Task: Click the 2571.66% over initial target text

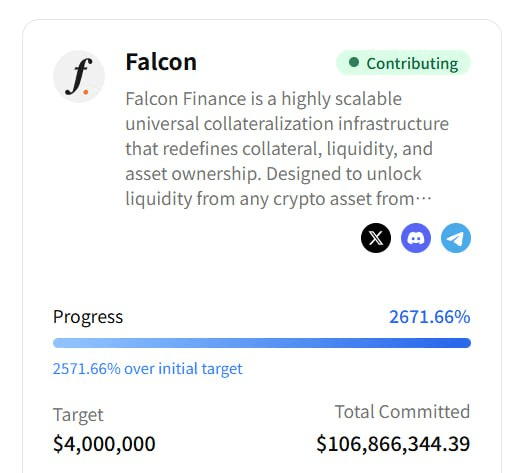Action: pos(148,369)
